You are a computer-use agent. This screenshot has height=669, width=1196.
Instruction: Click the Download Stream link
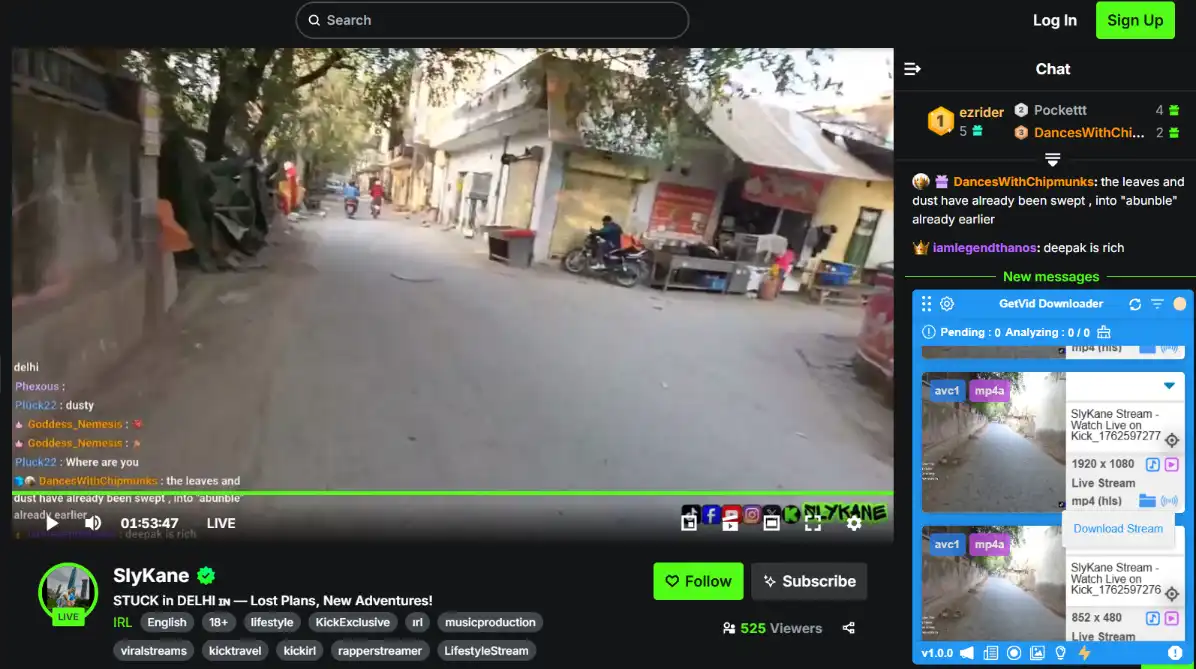(1118, 528)
